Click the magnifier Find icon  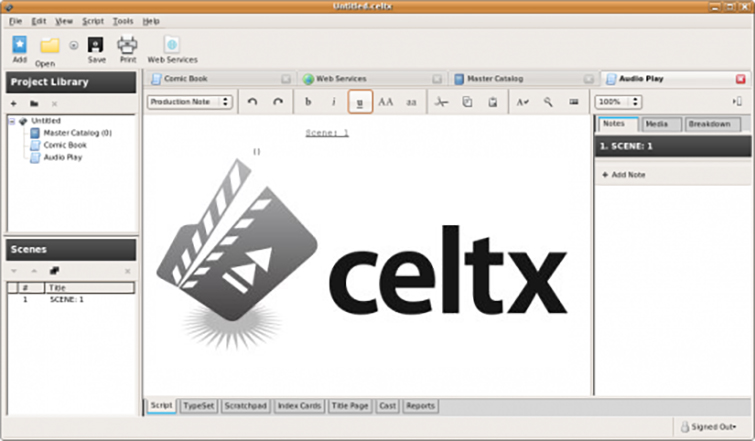[548, 102]
